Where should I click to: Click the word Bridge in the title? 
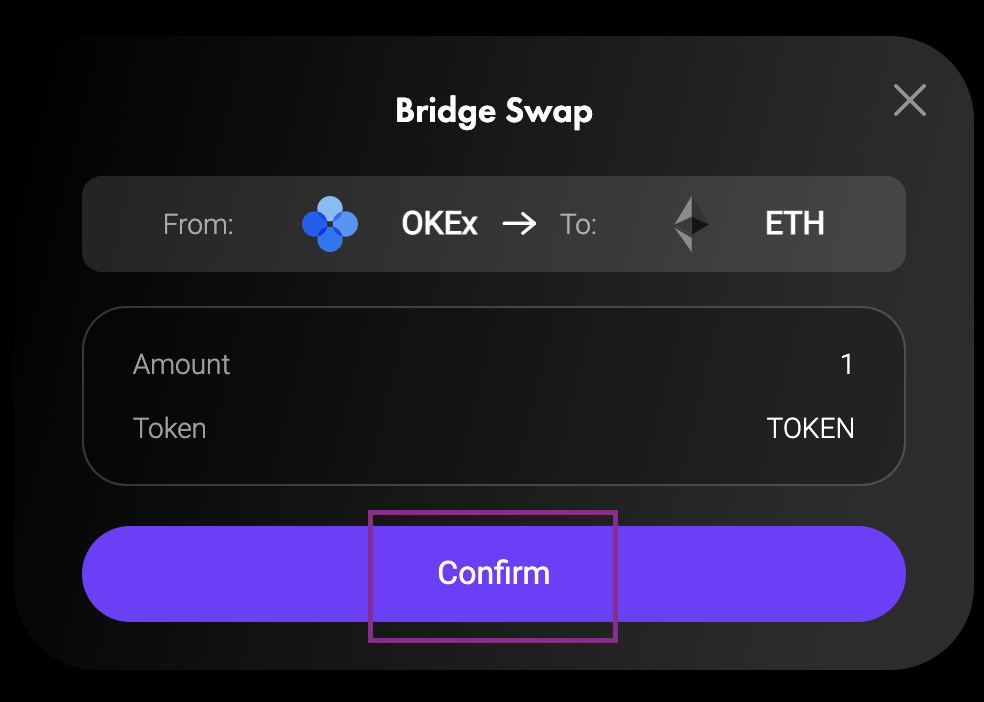(x=446, y=111)
